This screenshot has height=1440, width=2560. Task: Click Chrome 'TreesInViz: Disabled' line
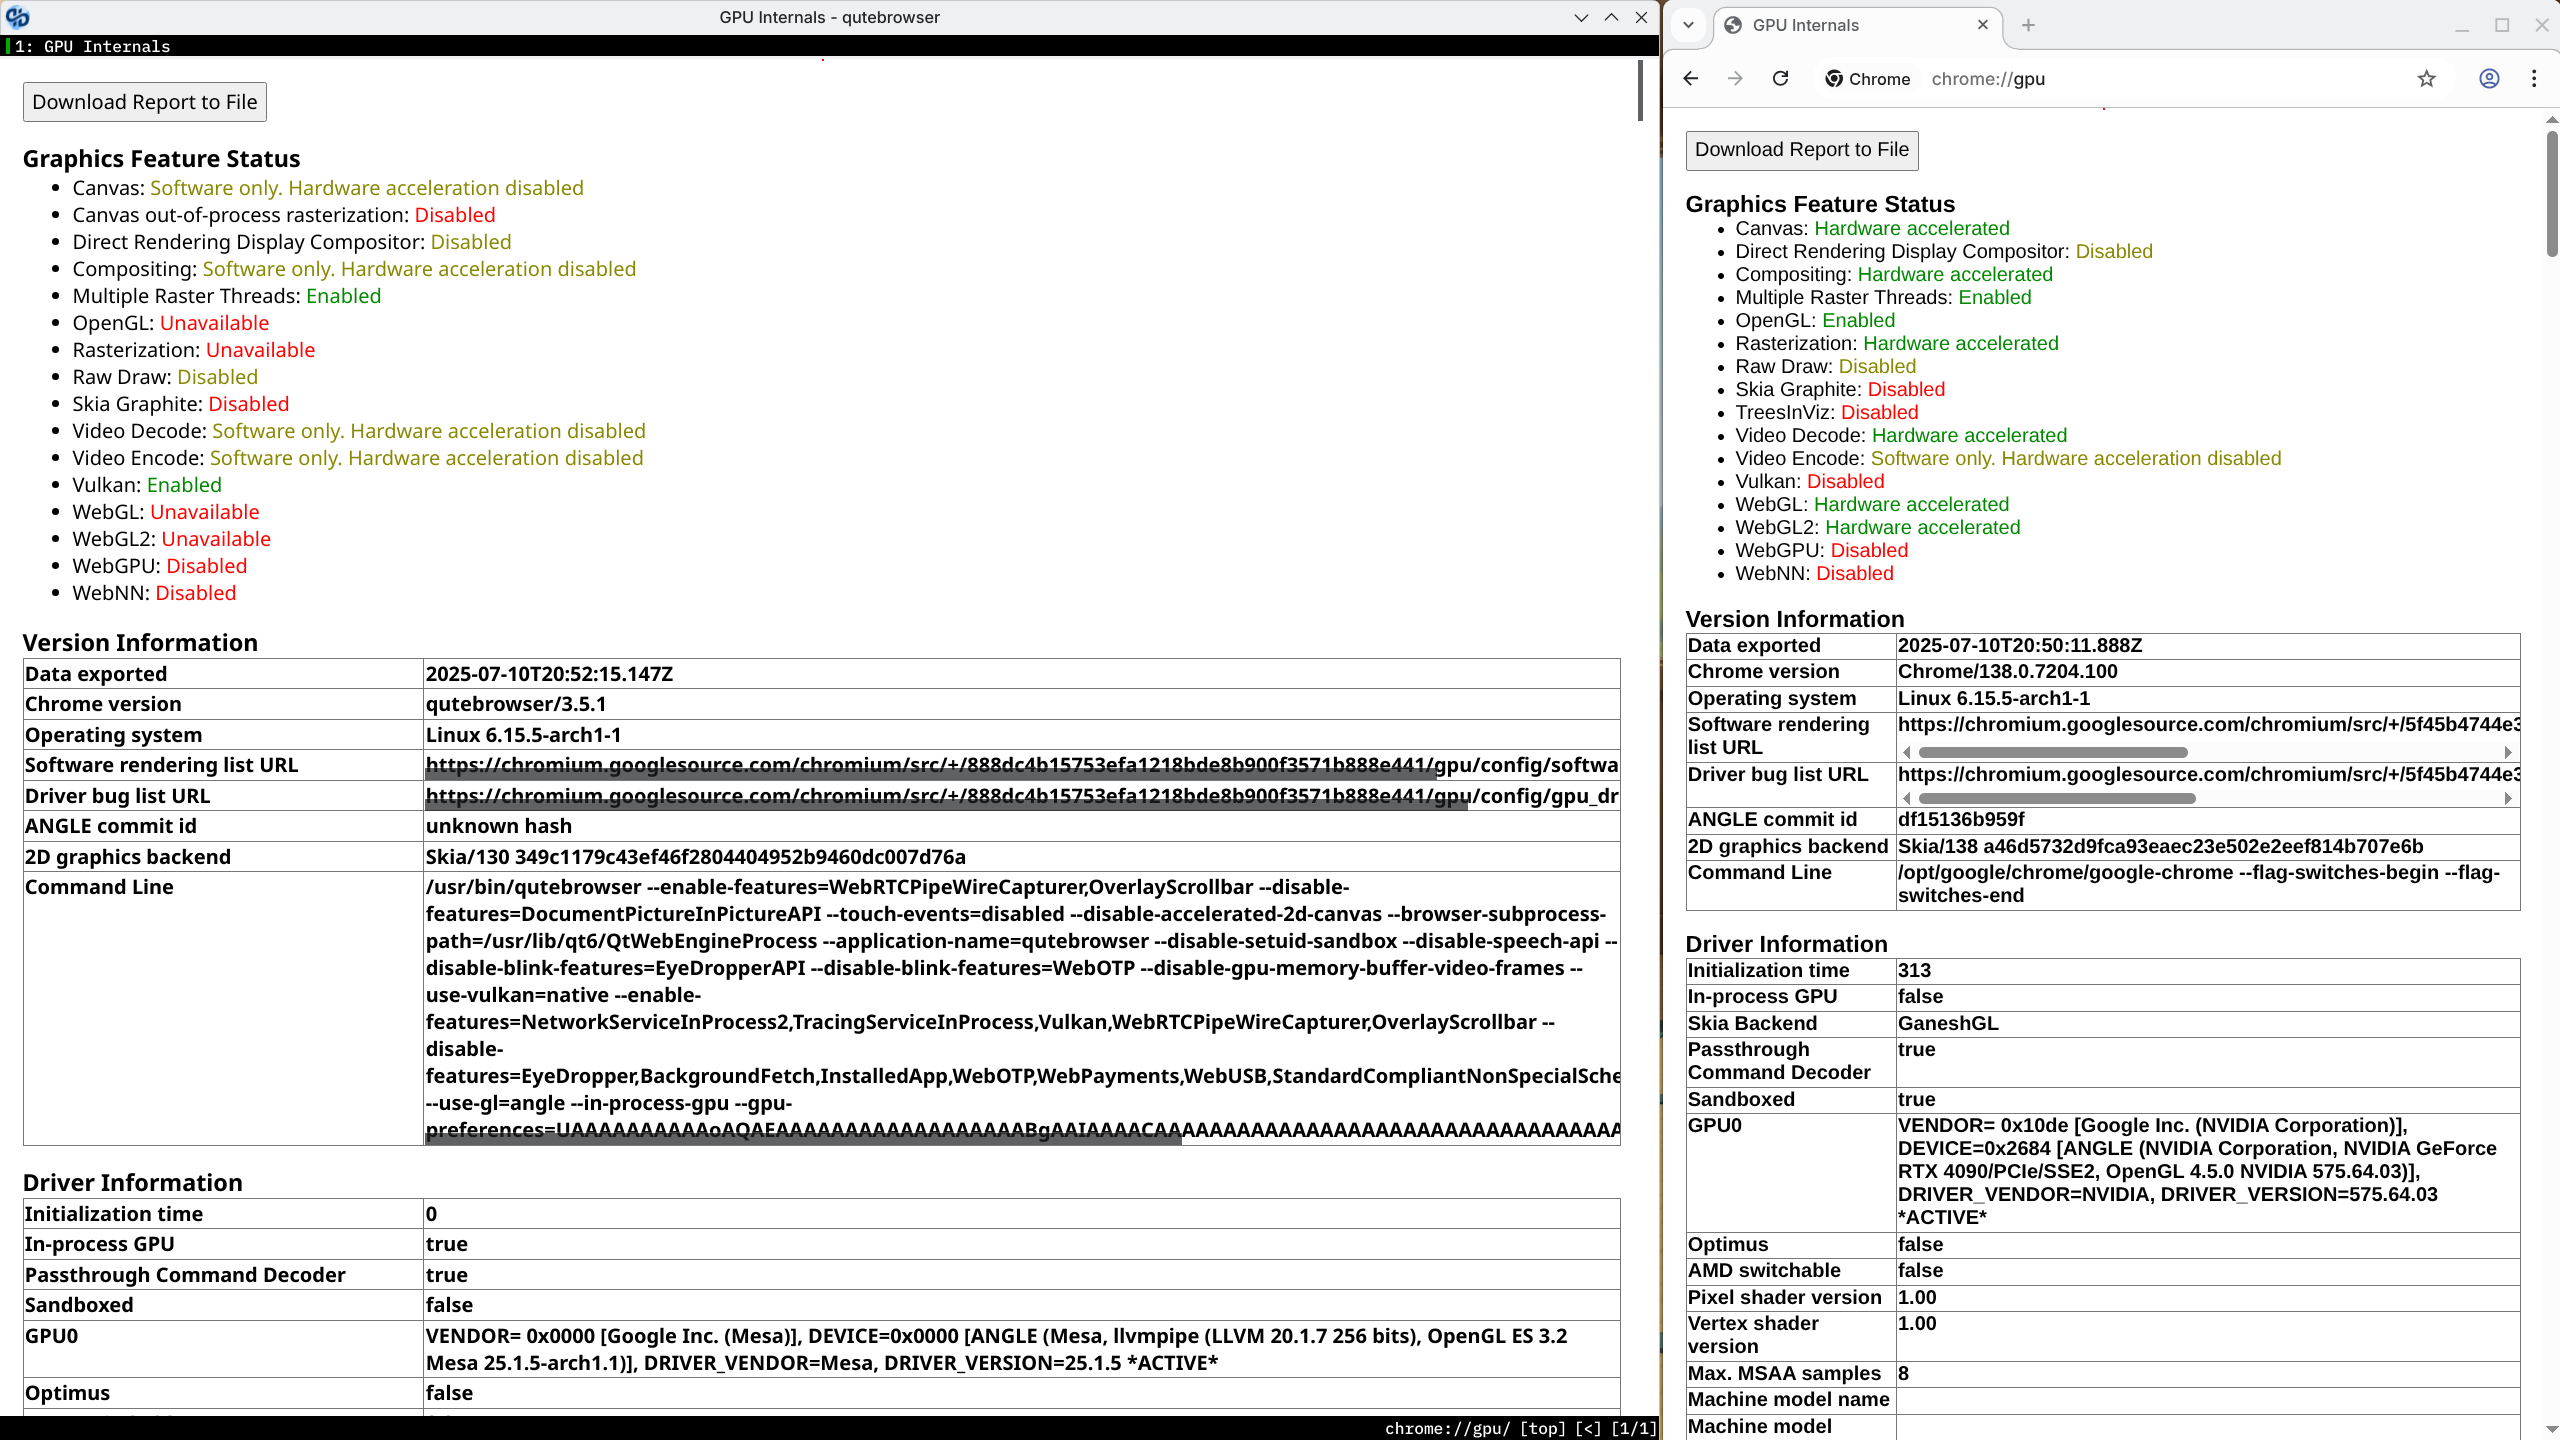click(x=1827, y=413)
